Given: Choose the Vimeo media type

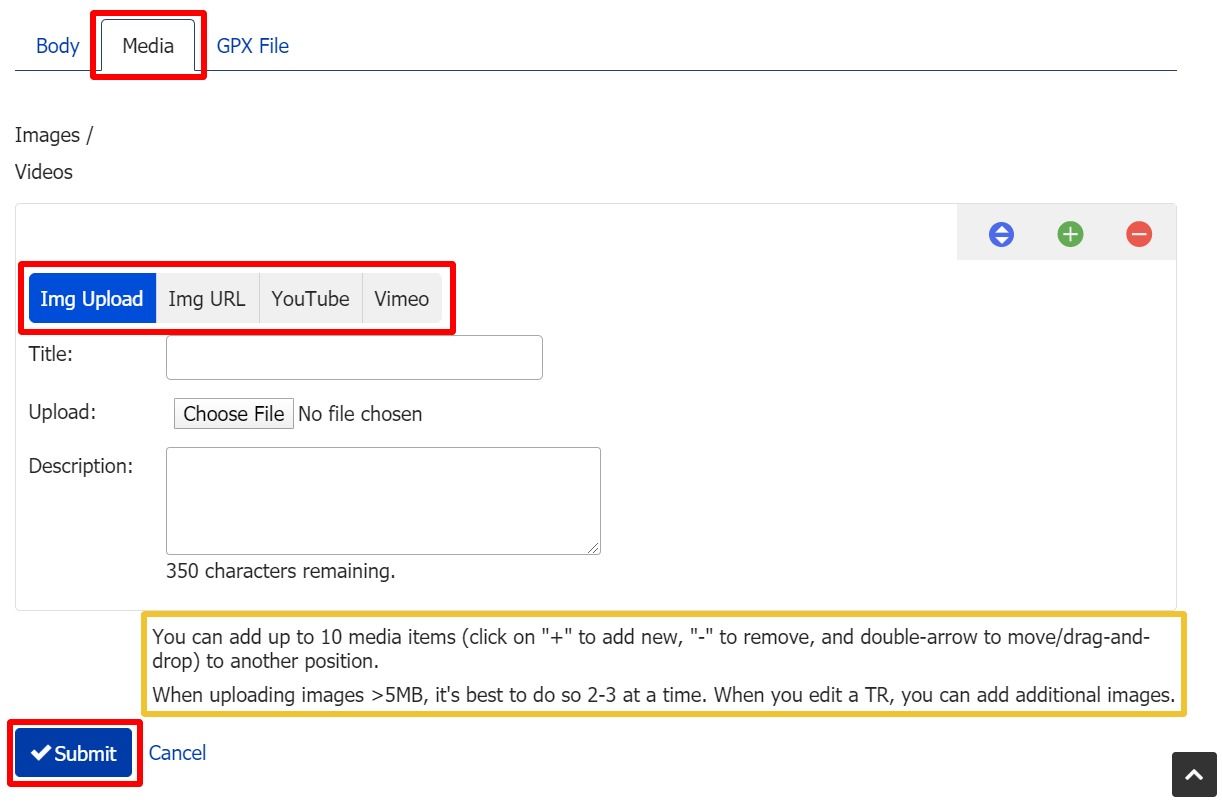Looking at the screenshot, I should pos(401,298).
